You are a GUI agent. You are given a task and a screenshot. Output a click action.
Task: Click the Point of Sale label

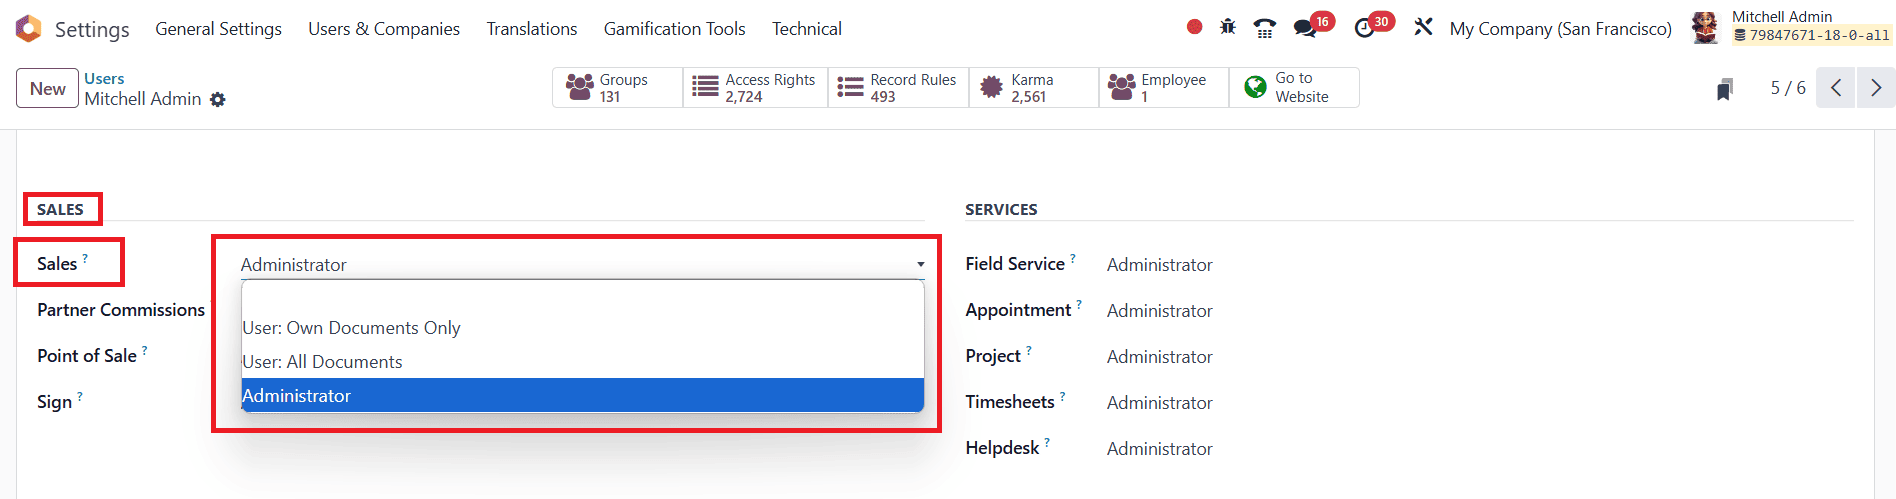click(x=87, y=356)
